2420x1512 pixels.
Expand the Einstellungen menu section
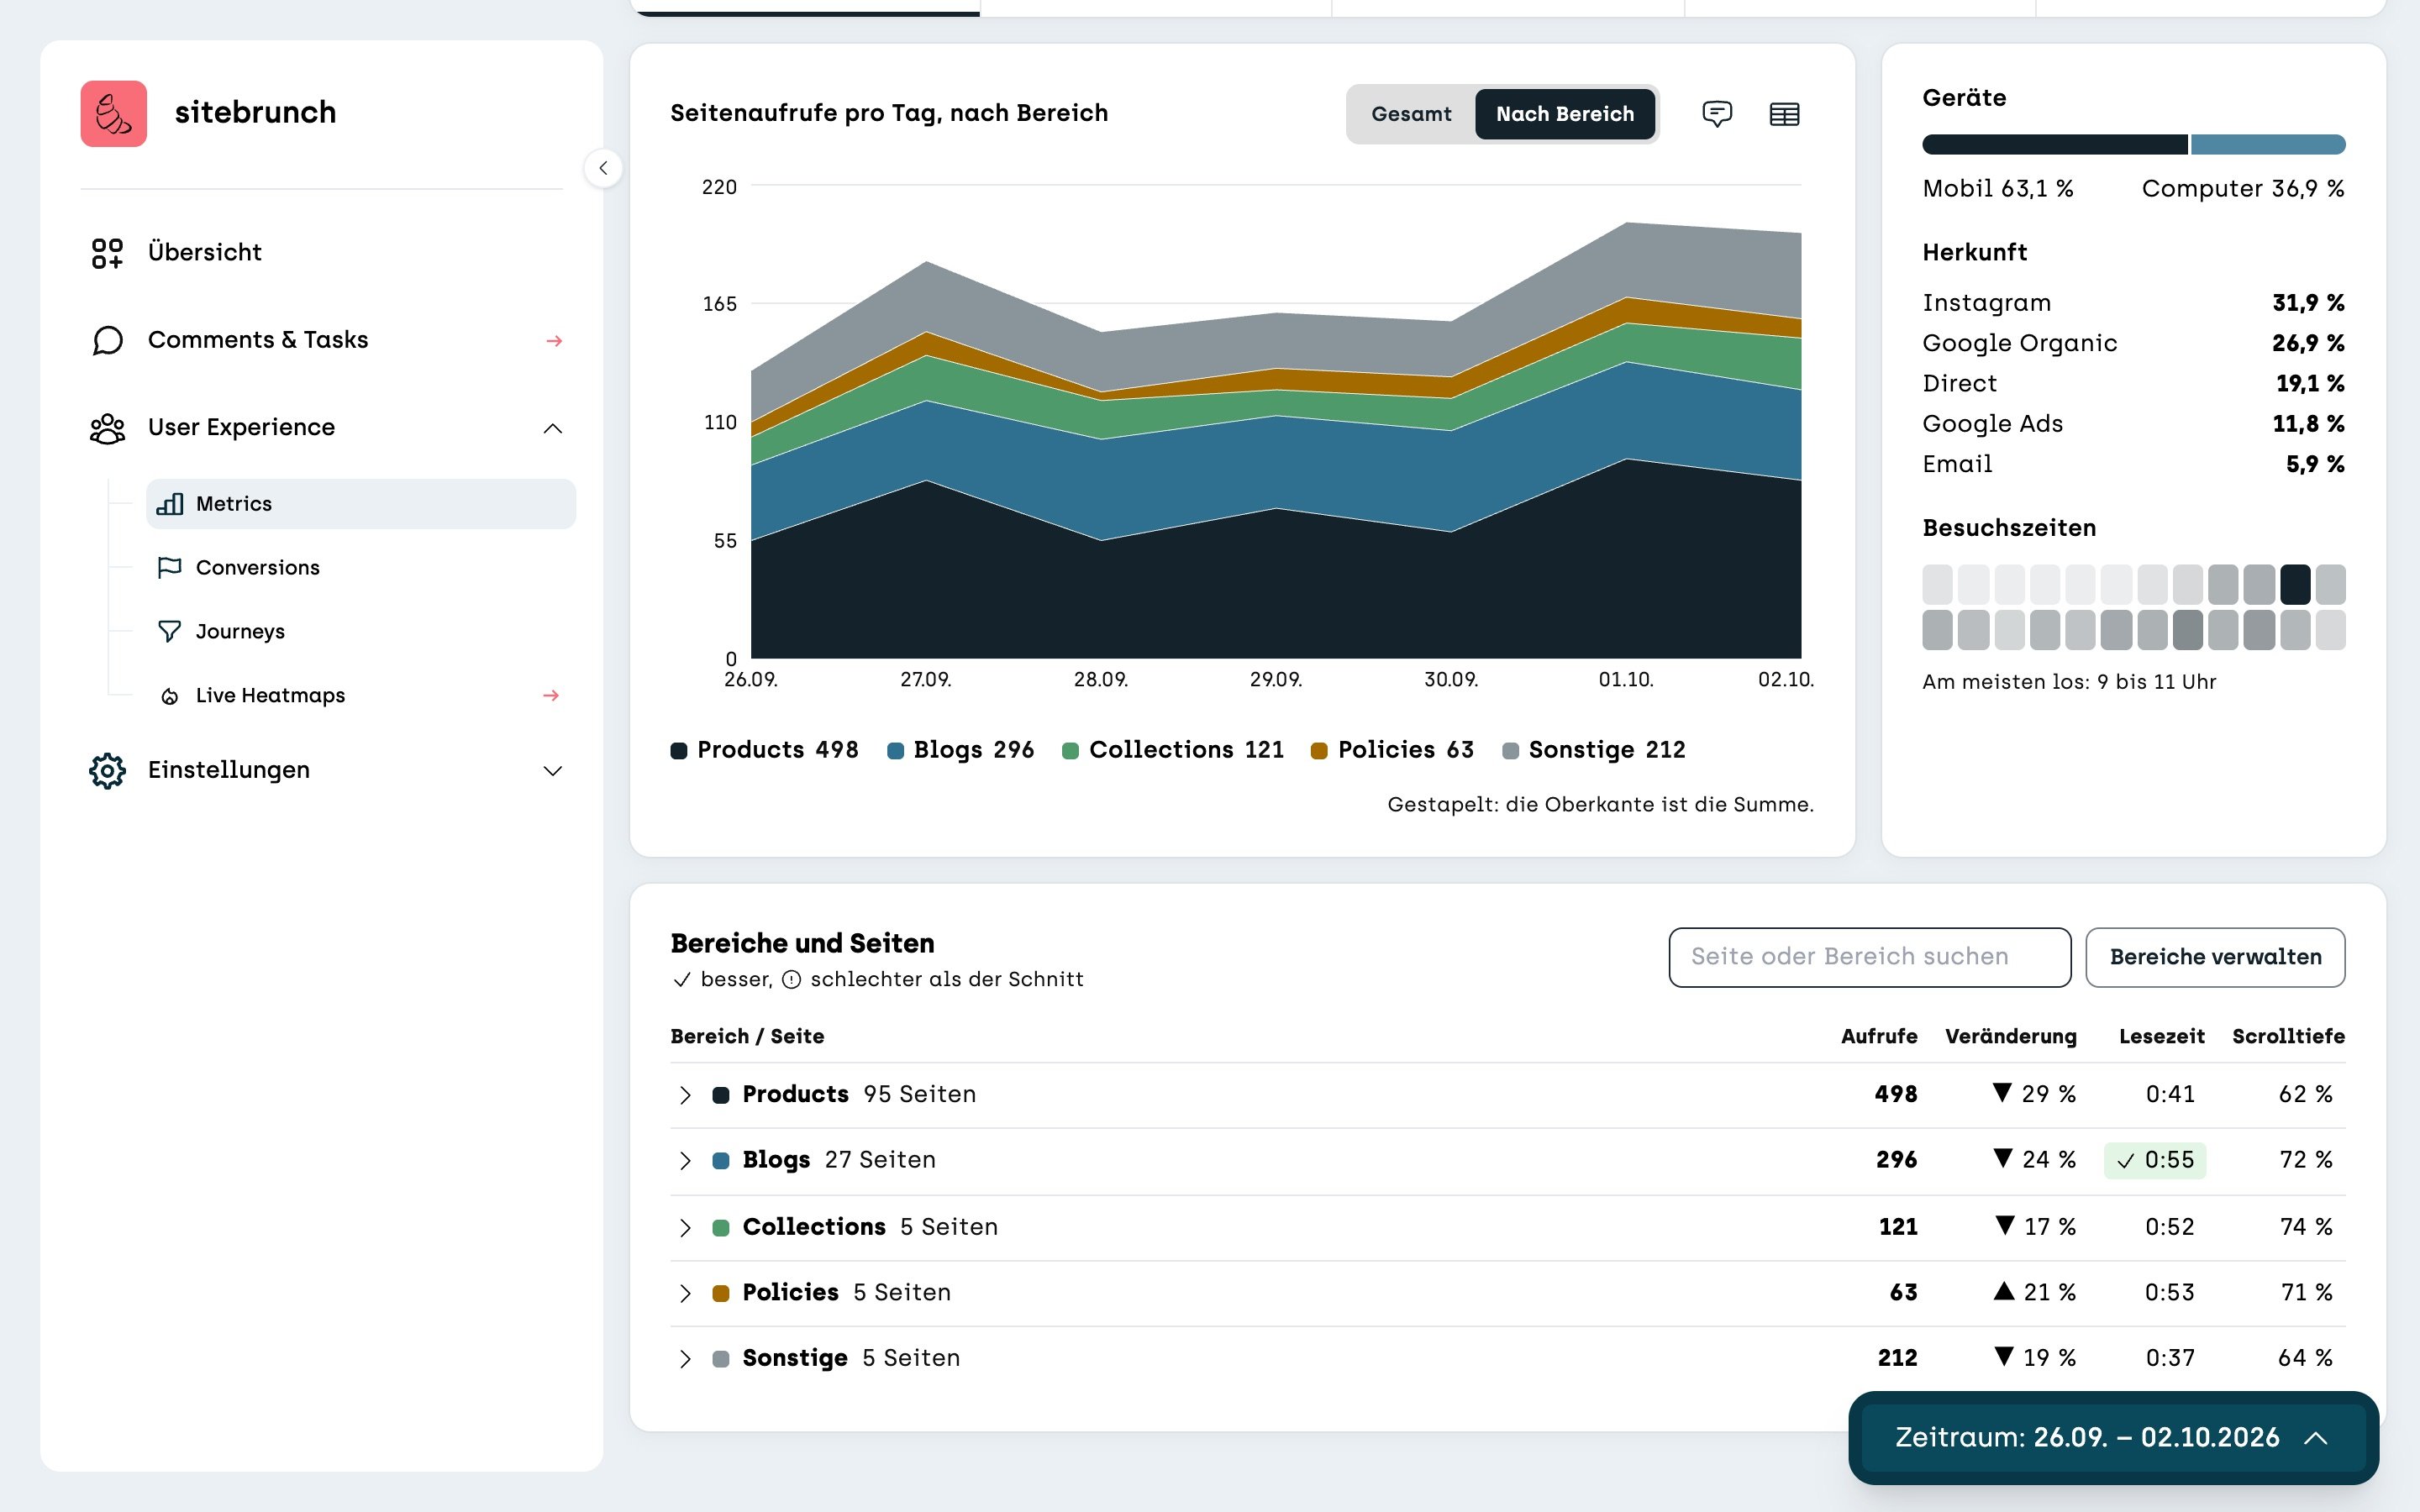553,771
